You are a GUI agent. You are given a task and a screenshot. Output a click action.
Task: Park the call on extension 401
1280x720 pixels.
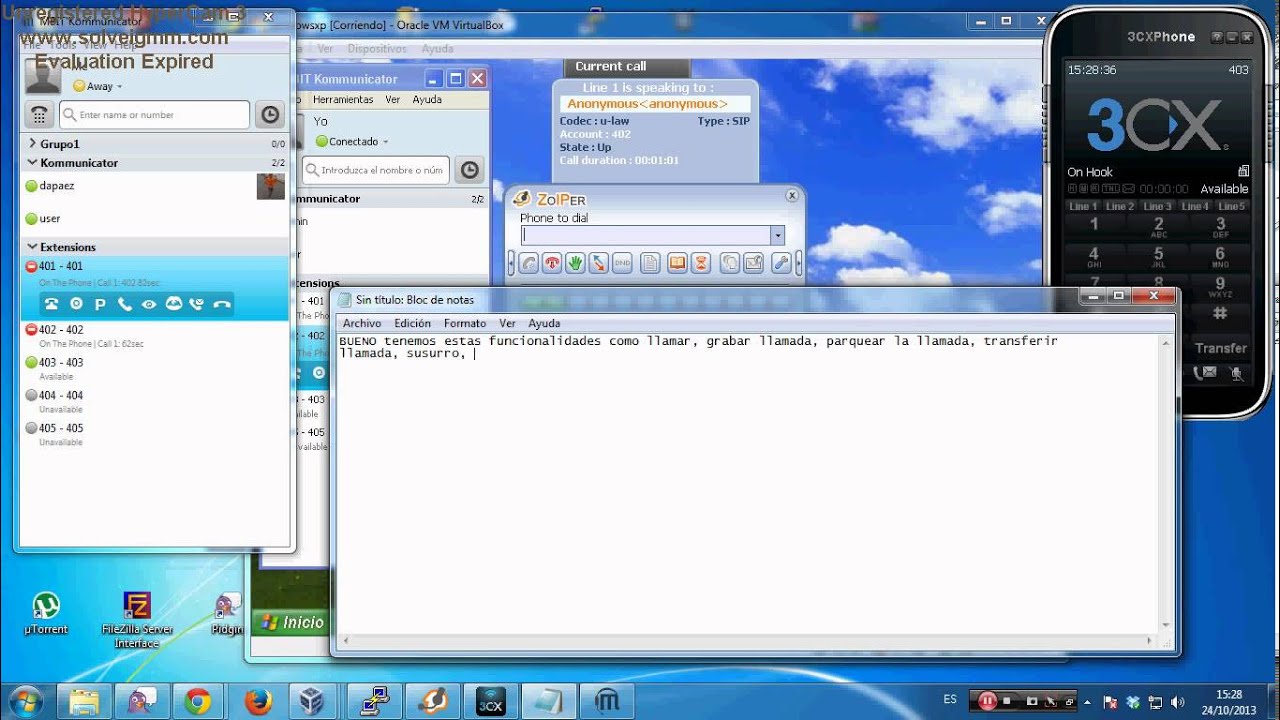[x=100, y=304]
